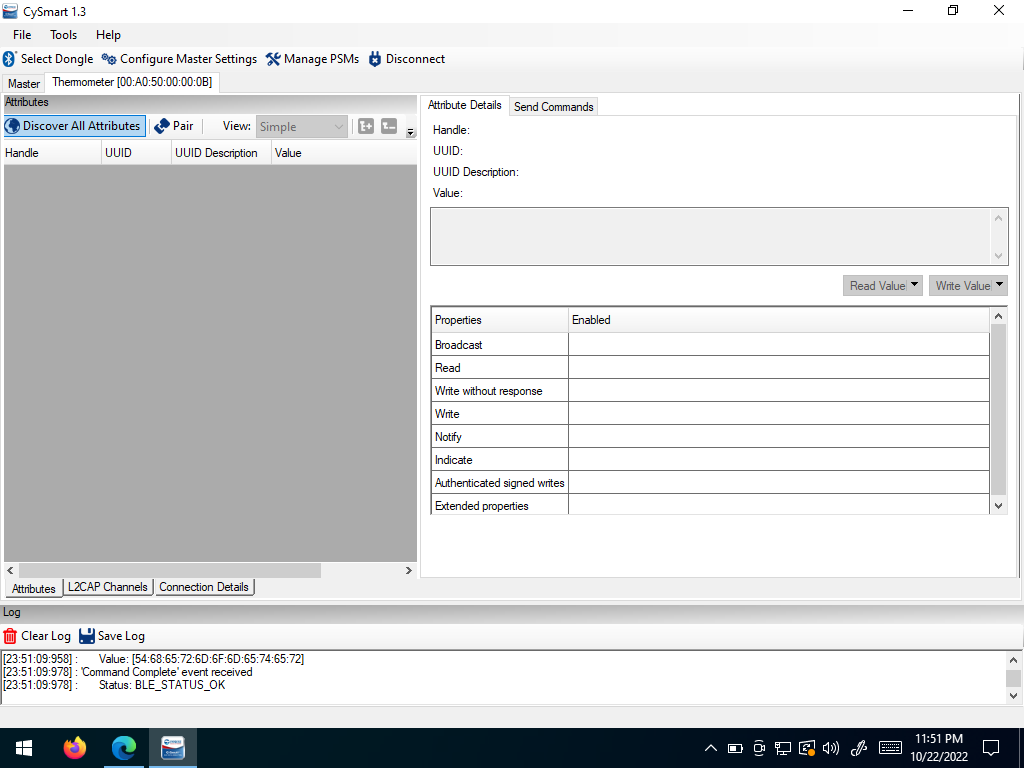This screenshot has height=768, width=1024.
Task: Click the network tray icon
Action: (782, 748)
